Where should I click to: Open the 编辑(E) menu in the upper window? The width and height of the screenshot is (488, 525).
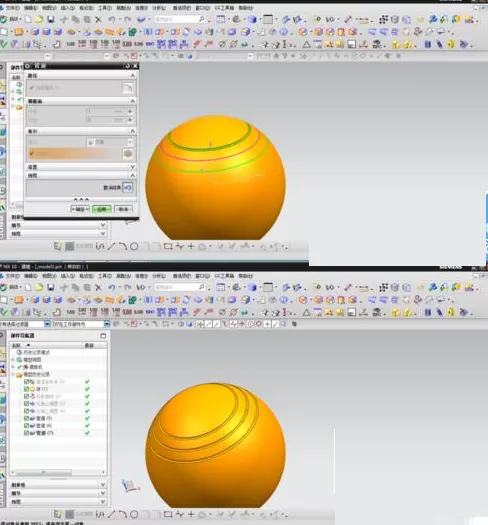(31, 8)
